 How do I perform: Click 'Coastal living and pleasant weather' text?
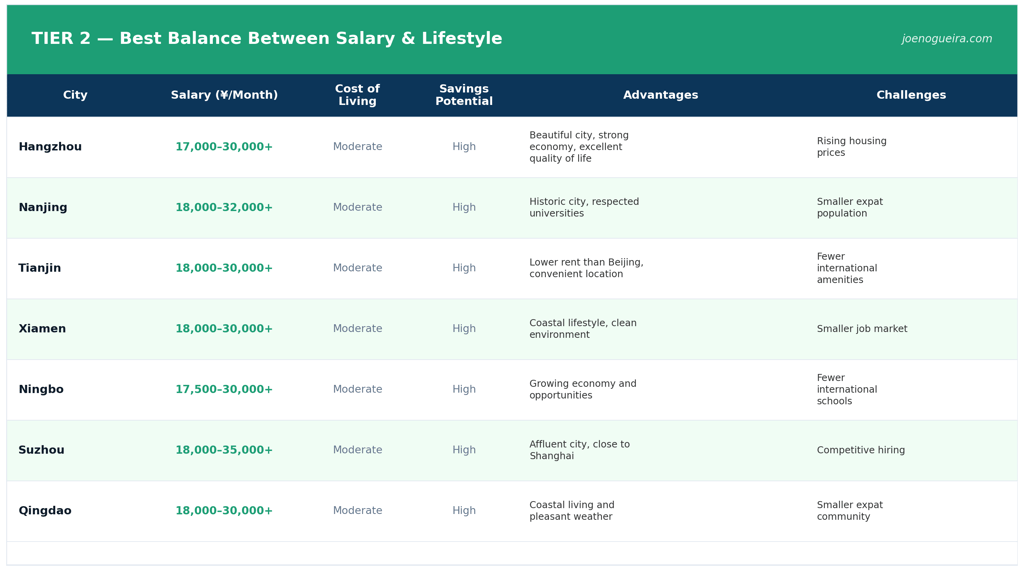(x=571, y=511)
